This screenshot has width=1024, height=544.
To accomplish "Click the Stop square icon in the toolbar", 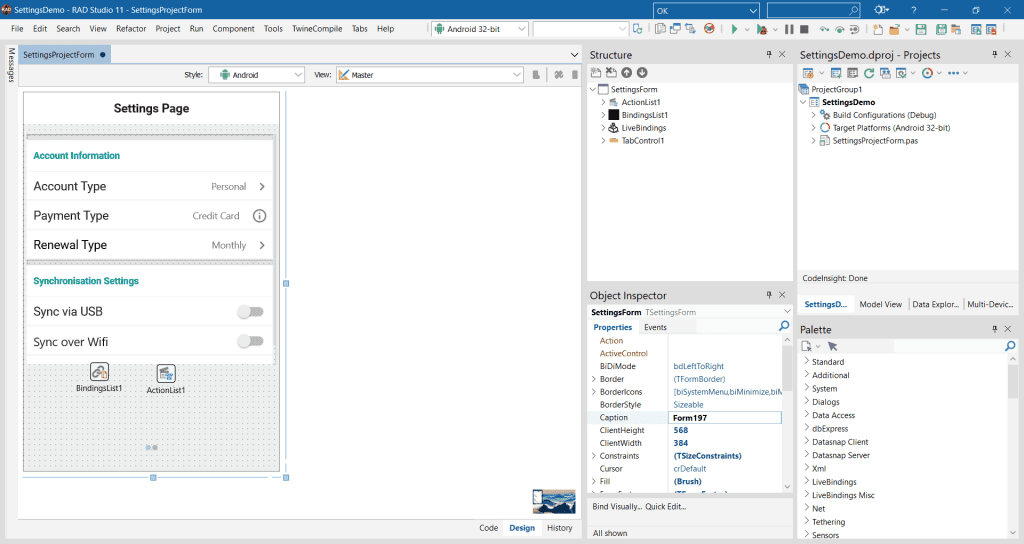I will pyautogui.click(x=805, y=29).
